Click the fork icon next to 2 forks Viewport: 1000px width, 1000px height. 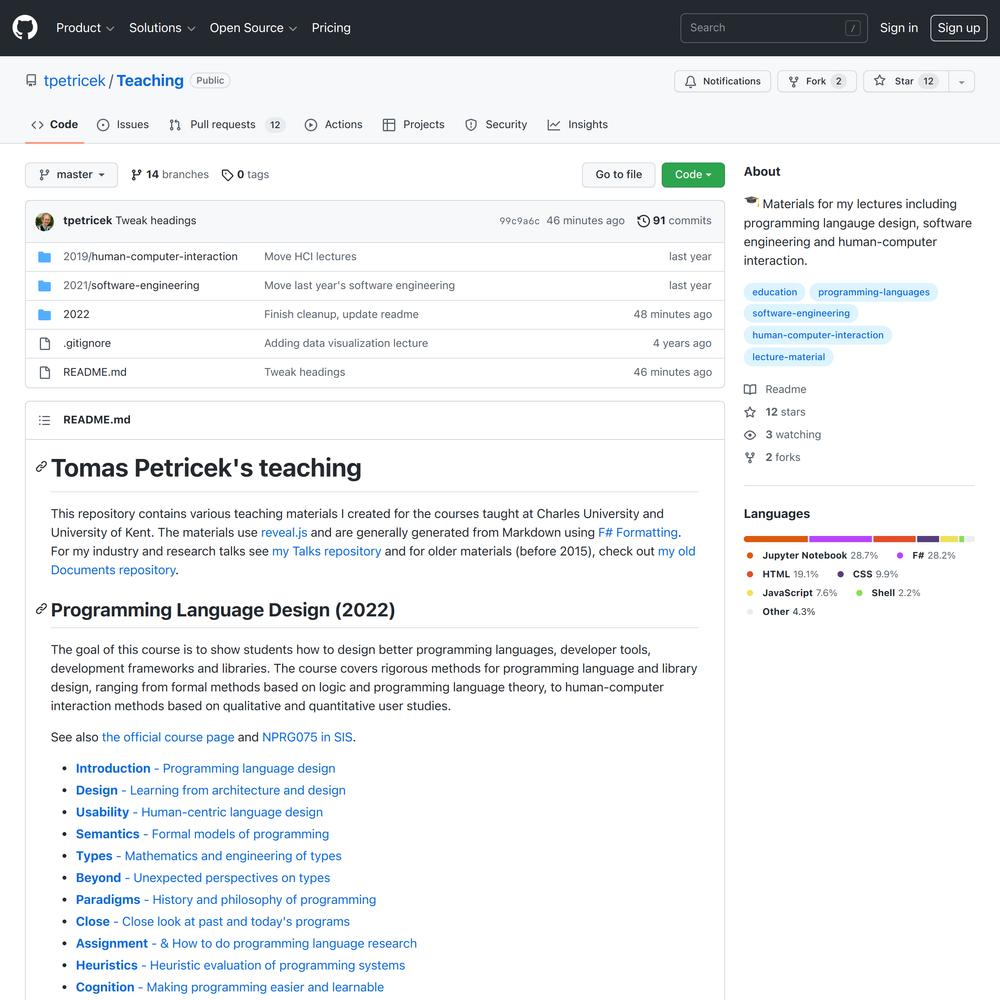(750, 457)
